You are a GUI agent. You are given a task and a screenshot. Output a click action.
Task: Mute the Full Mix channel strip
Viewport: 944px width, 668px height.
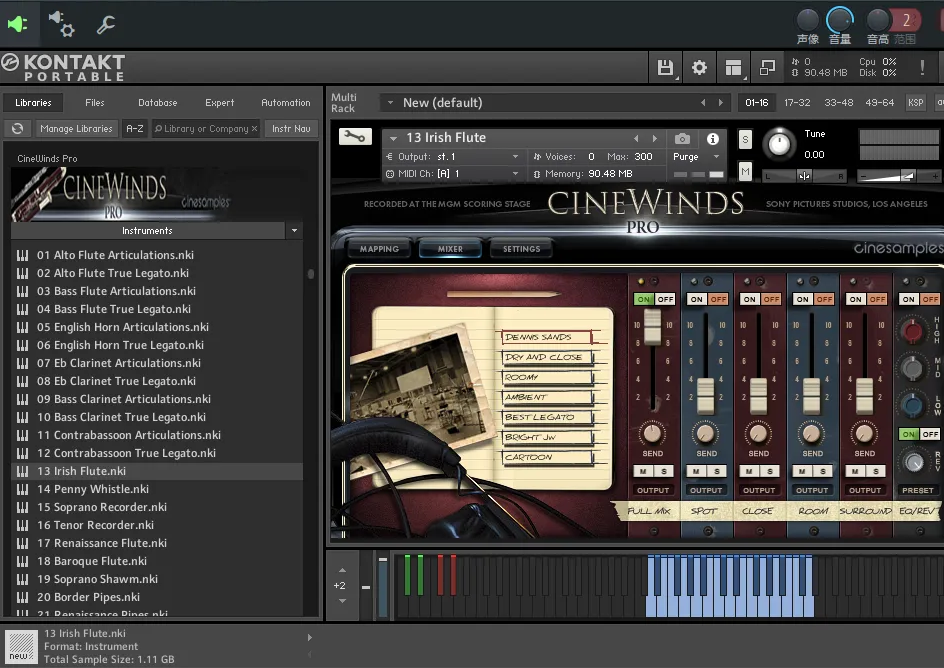[644, 471]
